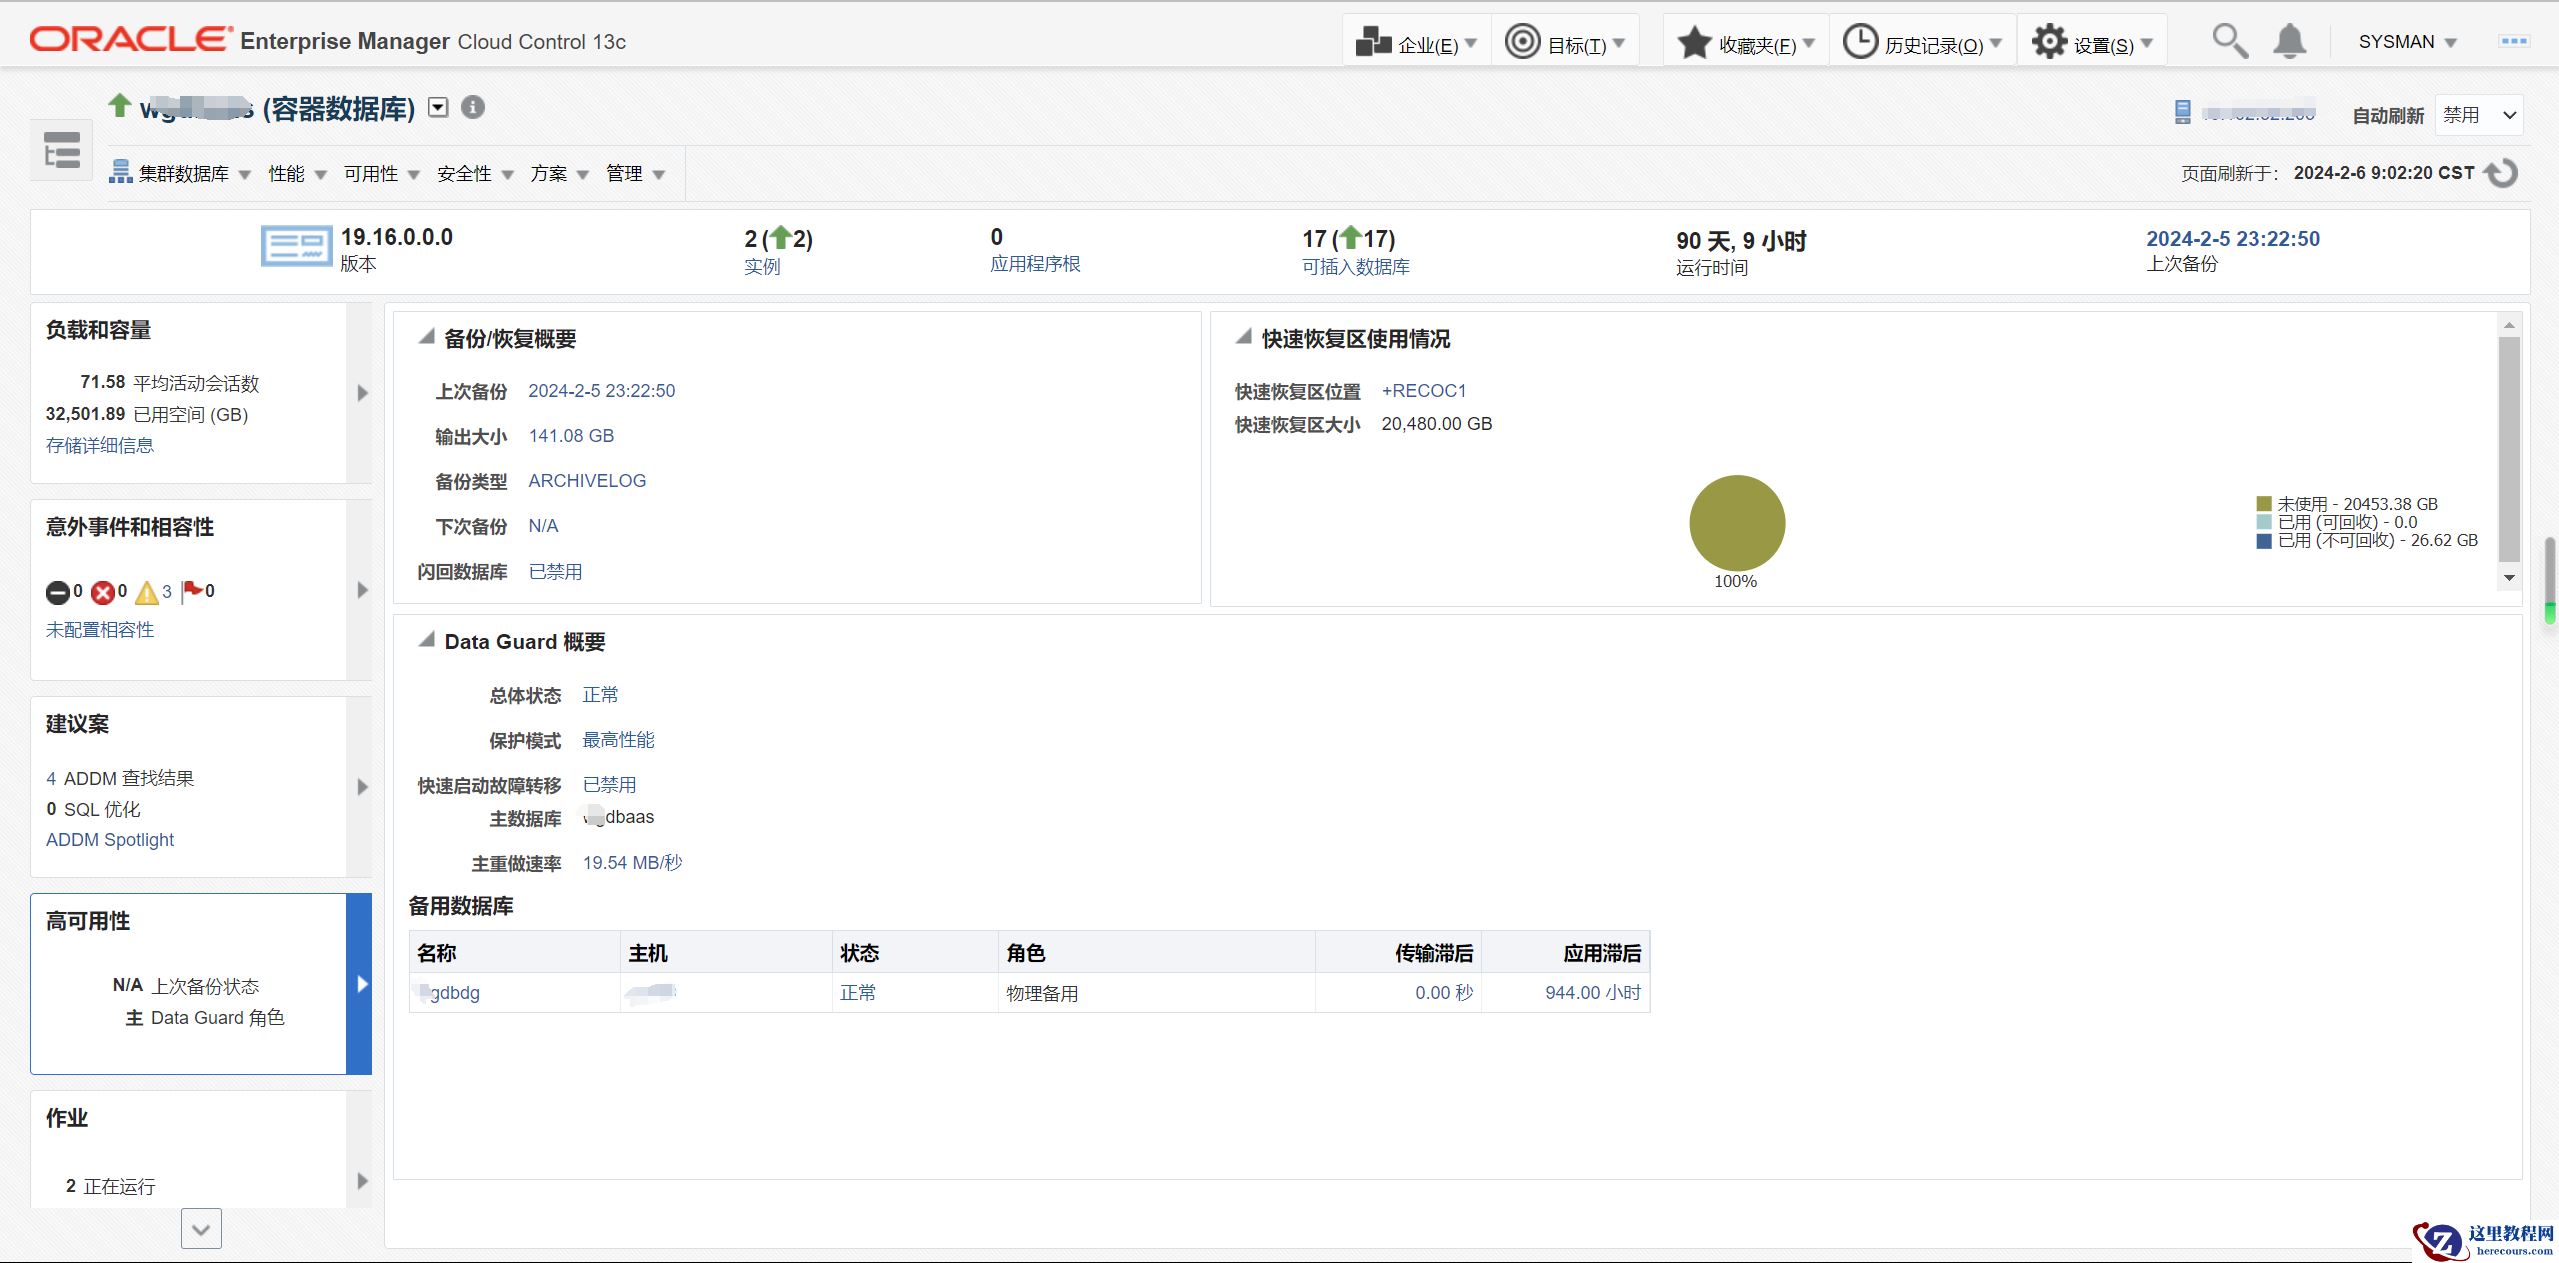Open the History clock menu
Viewport: 2559px width, 1263px height.
[x=1922, y=43]
